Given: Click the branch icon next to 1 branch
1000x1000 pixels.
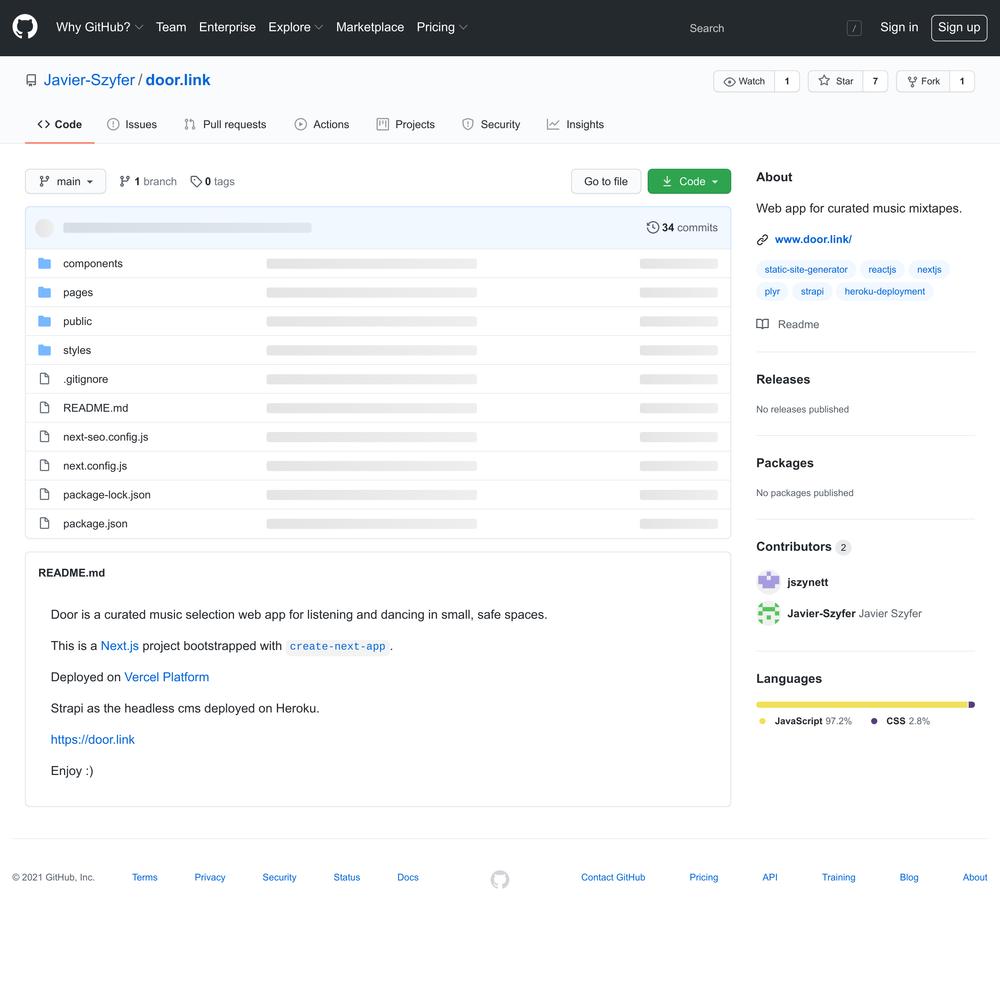Looking at the screenshot, I should (x=124, y=182).
